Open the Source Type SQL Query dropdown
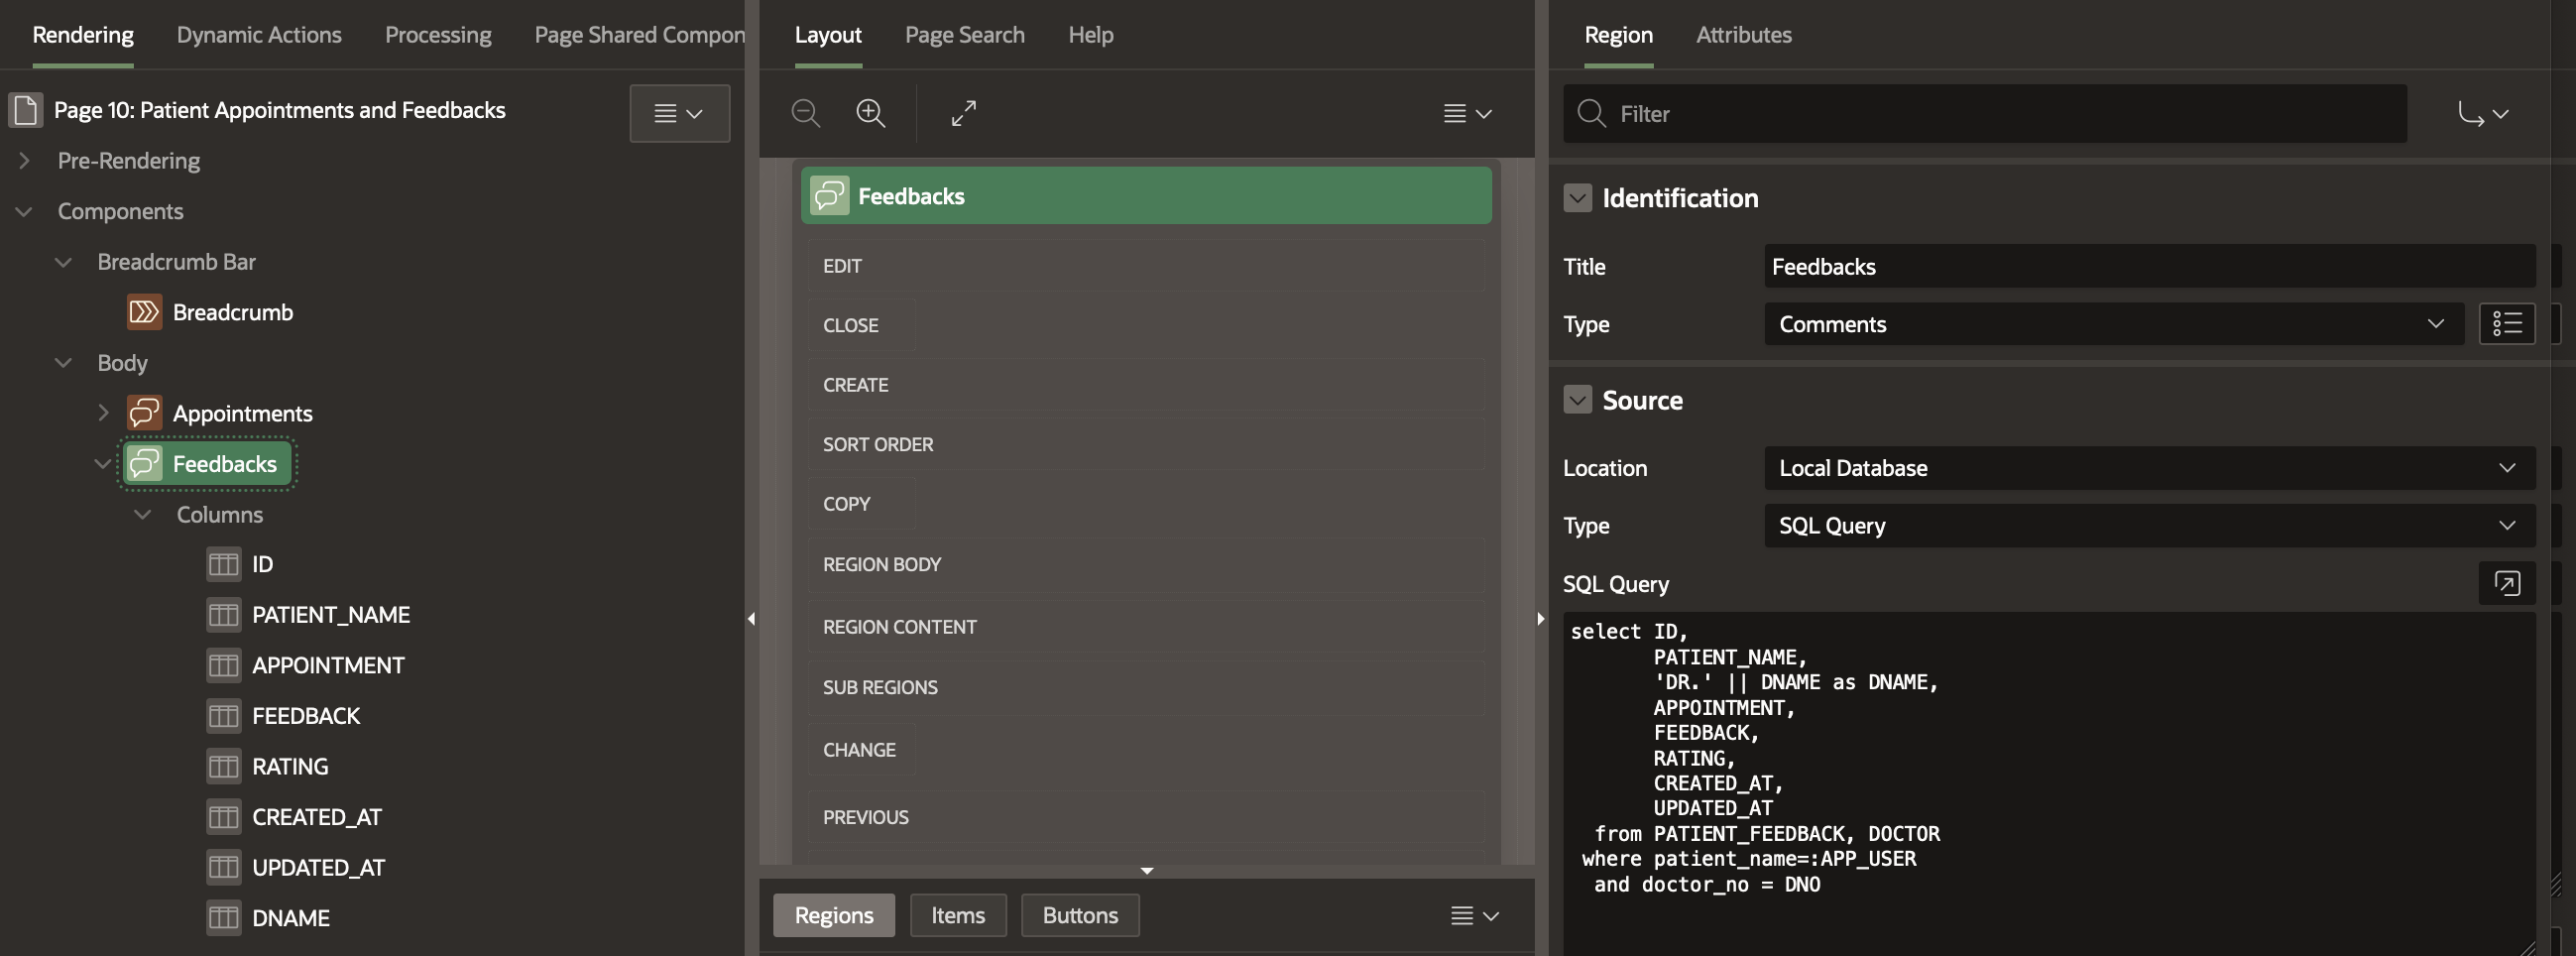Viewport: 2576px width, 956px height. point(2150,526)
